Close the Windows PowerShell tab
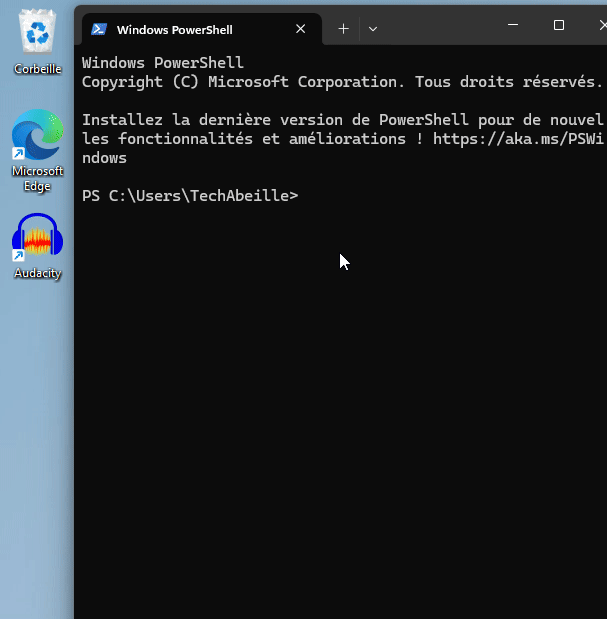 click(300, 29)
